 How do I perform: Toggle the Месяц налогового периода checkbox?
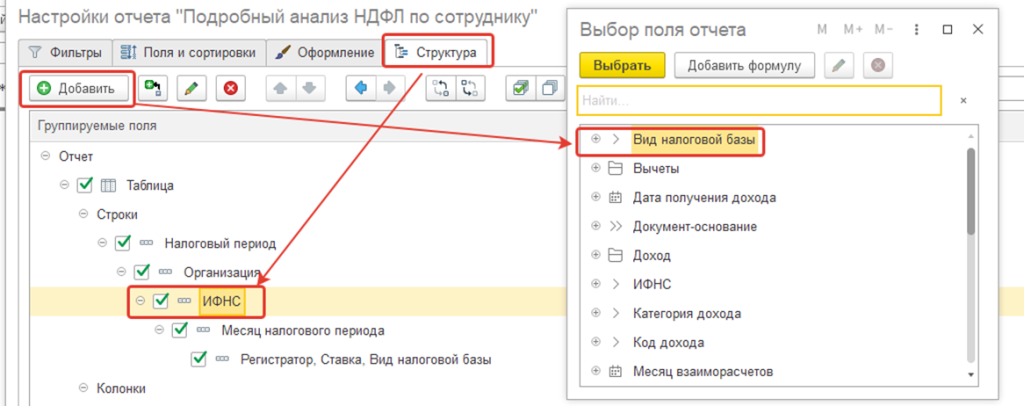[180, 330]
